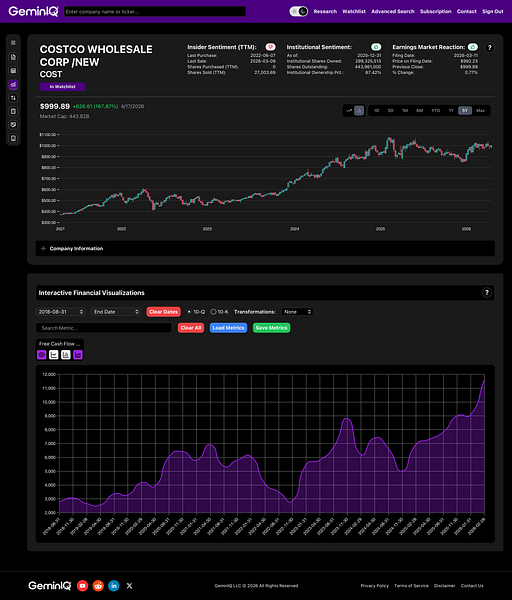Click Sign Out in top navigation

[493, 11]
